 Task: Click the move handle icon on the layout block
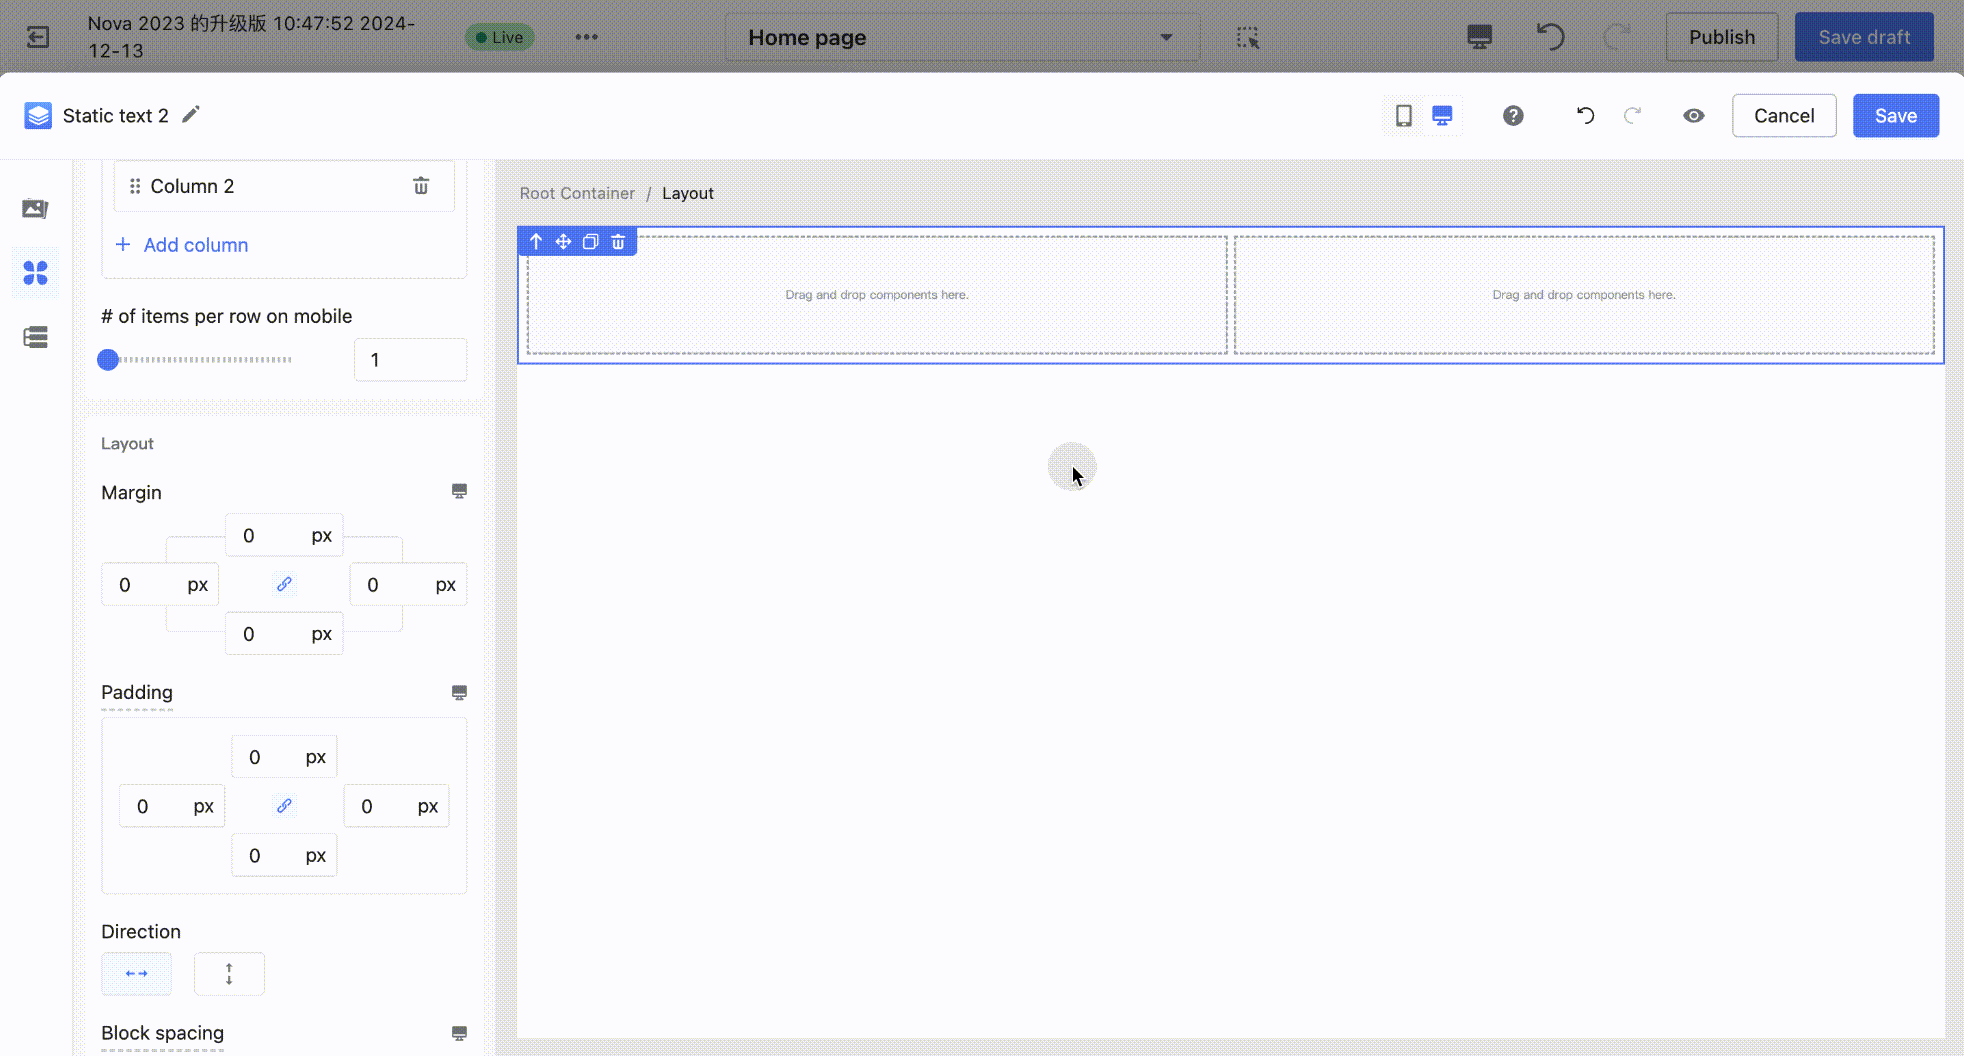pyautogui.click(x=563, y=242)
